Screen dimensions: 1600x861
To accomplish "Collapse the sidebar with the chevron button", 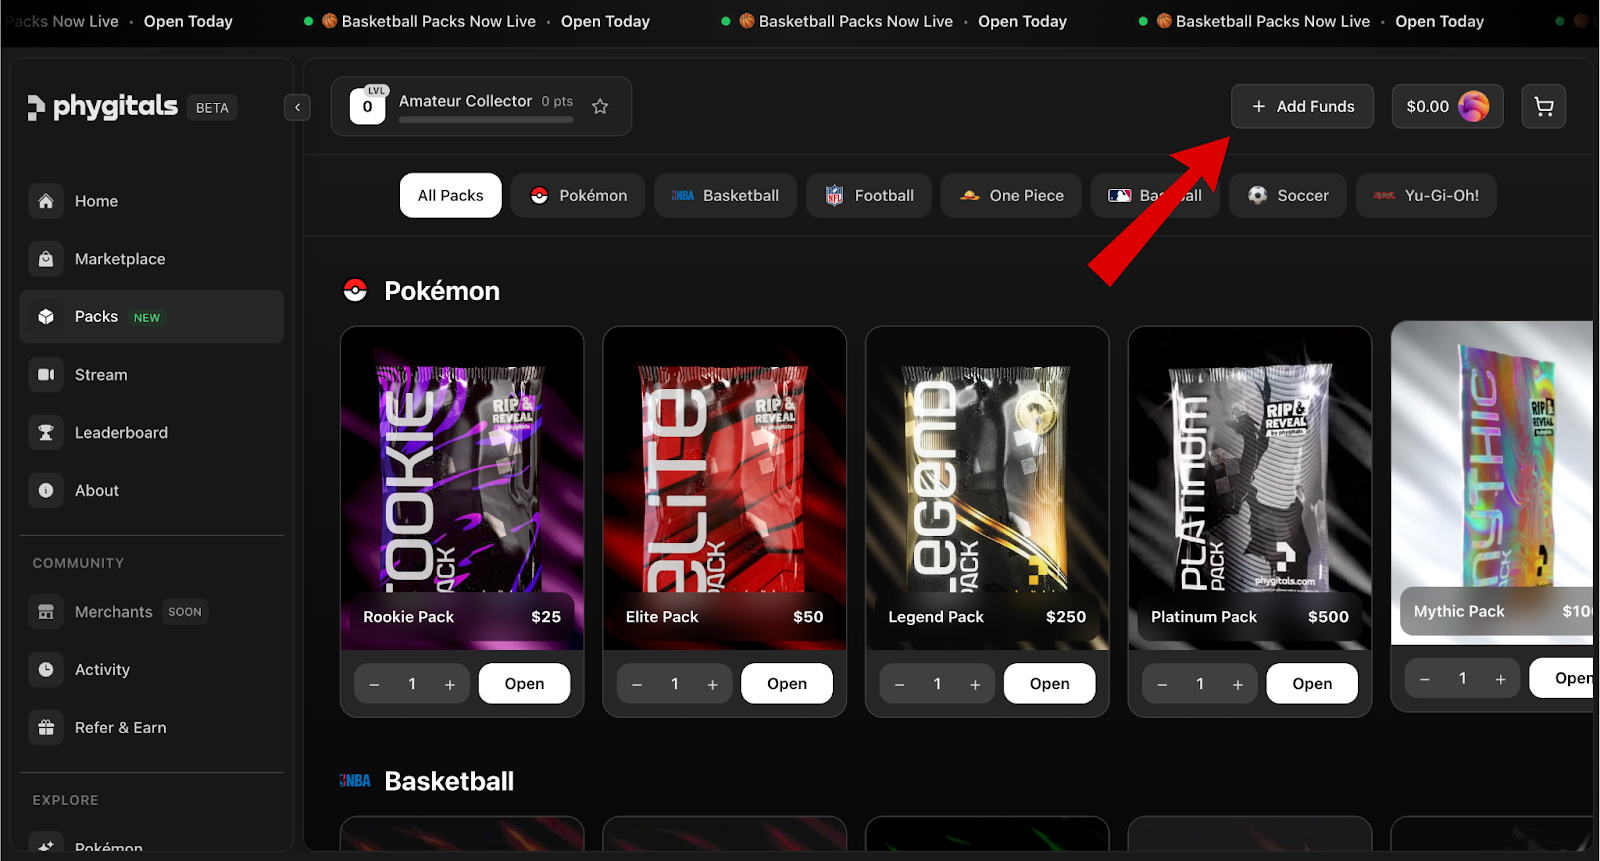I will pyautogui.click(x=297, y=107).
